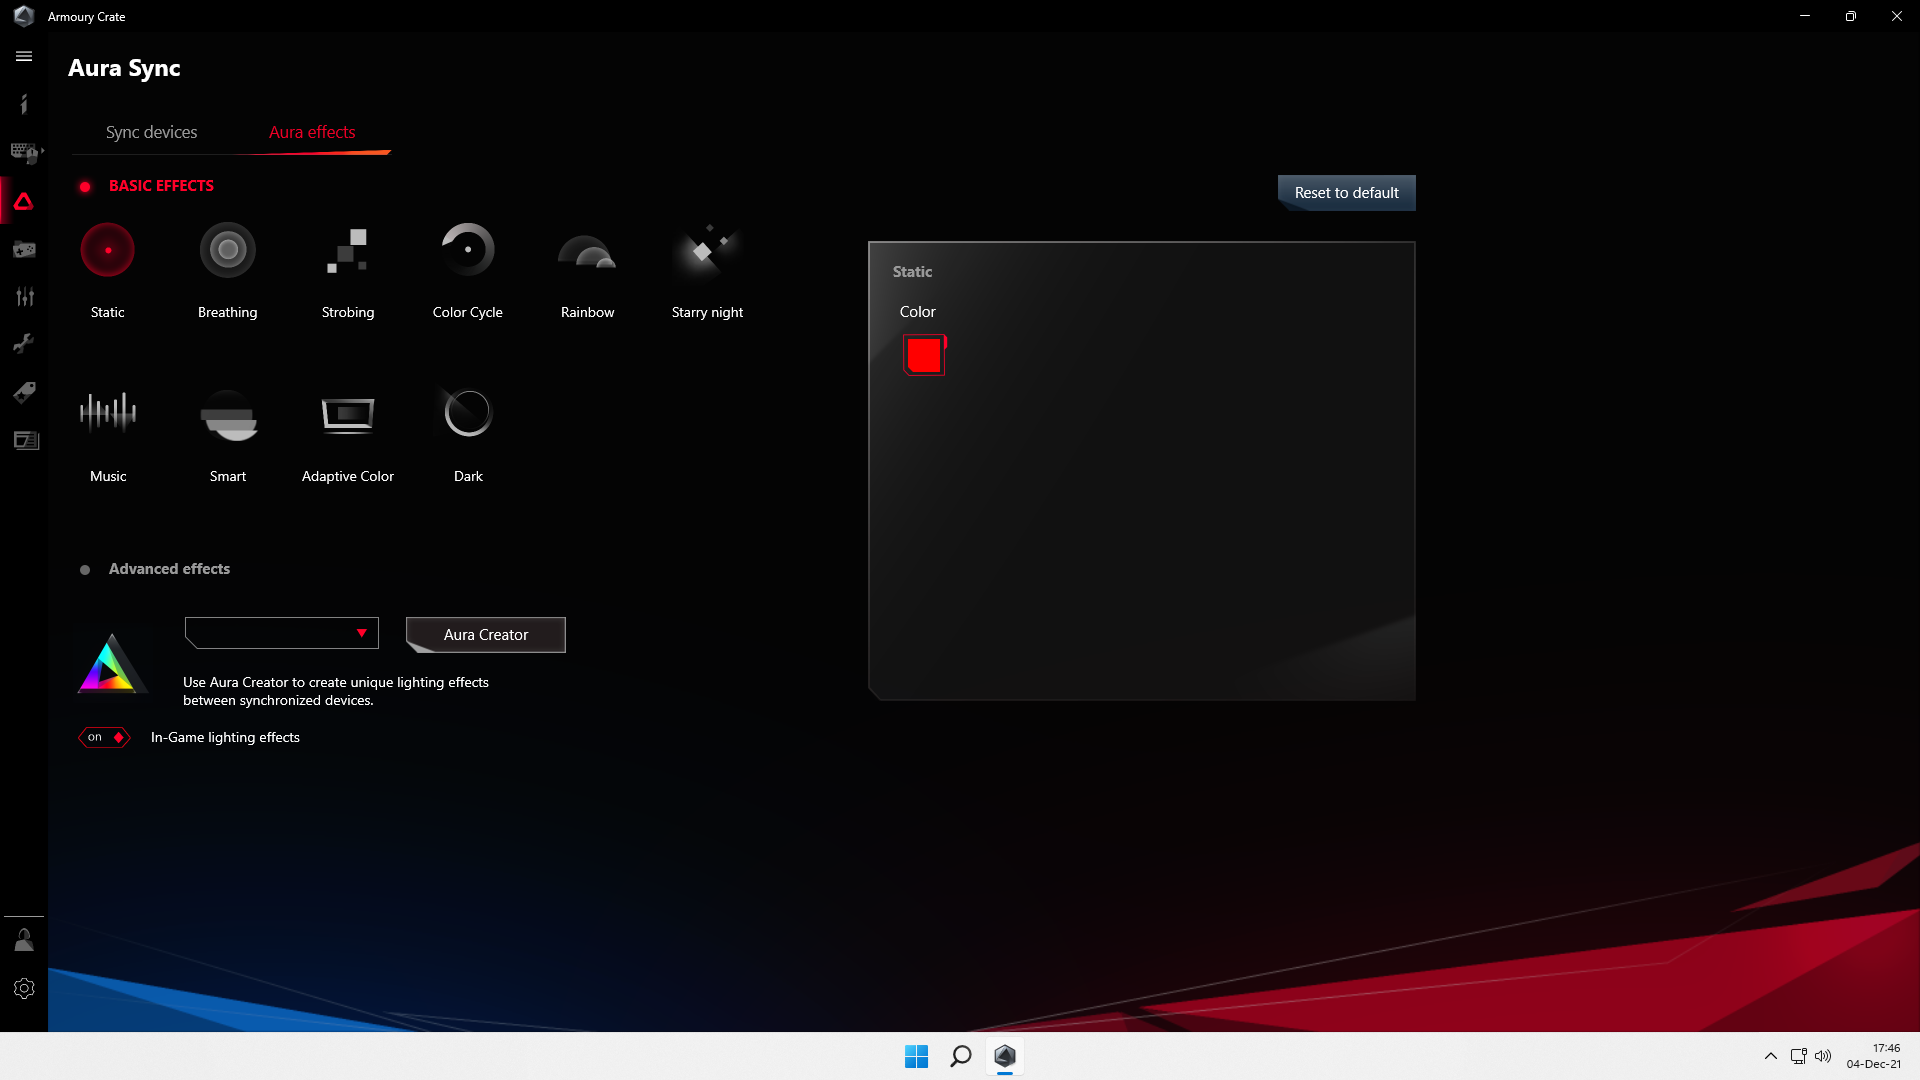This screenshot has height=1080, width=1920.
Task: Toggle In-Game lighting effects switch
Action: (x=104, y=738)
